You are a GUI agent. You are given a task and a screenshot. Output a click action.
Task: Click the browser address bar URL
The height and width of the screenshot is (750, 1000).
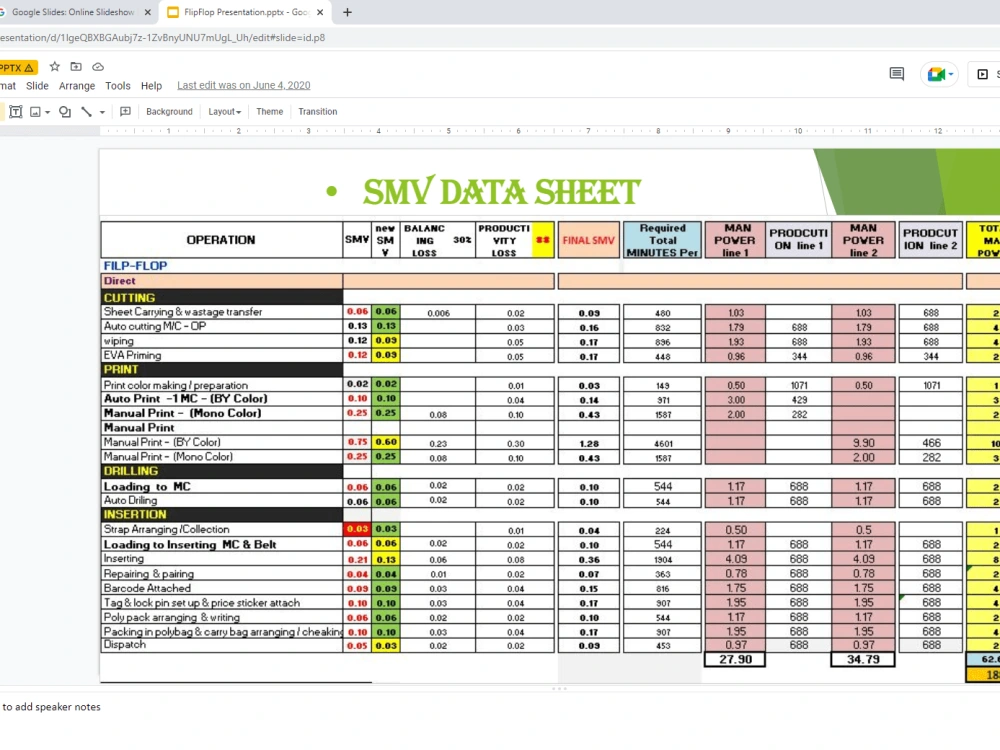163,38
